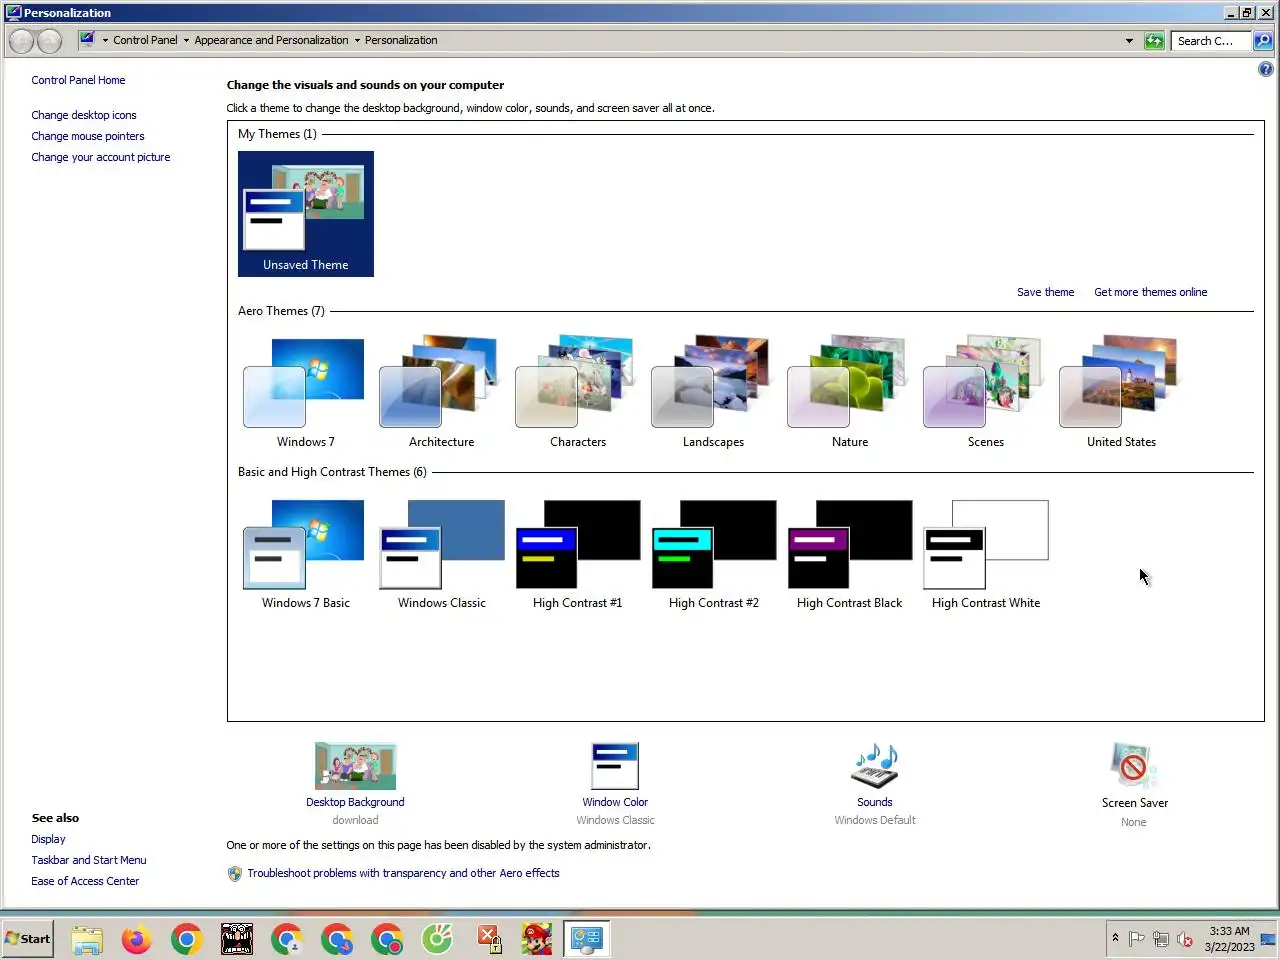Click the Back navigation arrow

tap(21, 41)
